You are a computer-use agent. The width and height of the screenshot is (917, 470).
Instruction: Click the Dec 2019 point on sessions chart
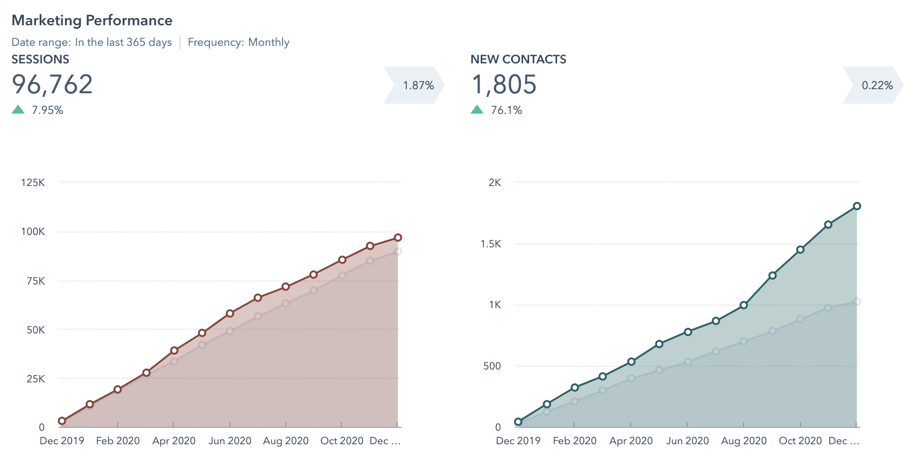(62, 421)
